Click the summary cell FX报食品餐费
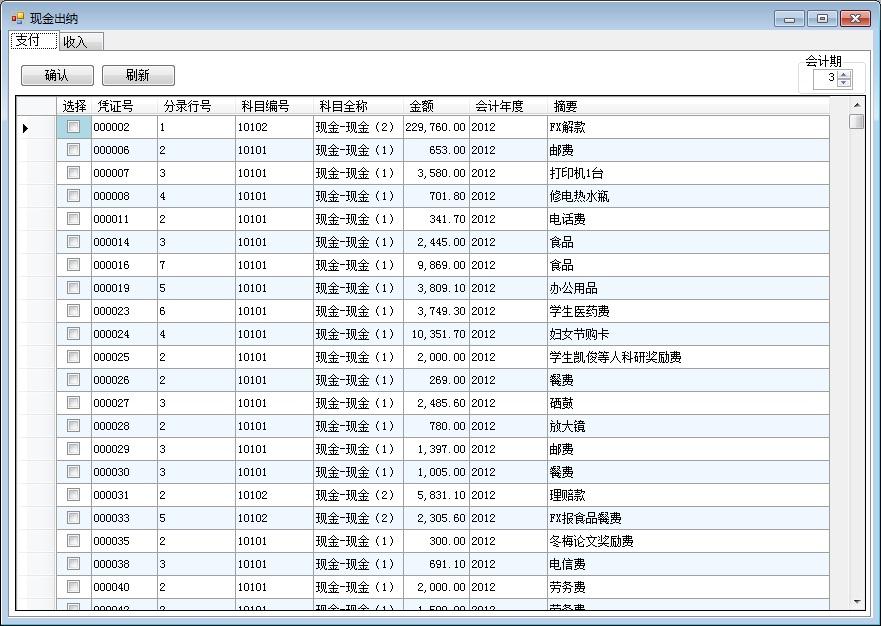881x626 pixels. (688, 518)
